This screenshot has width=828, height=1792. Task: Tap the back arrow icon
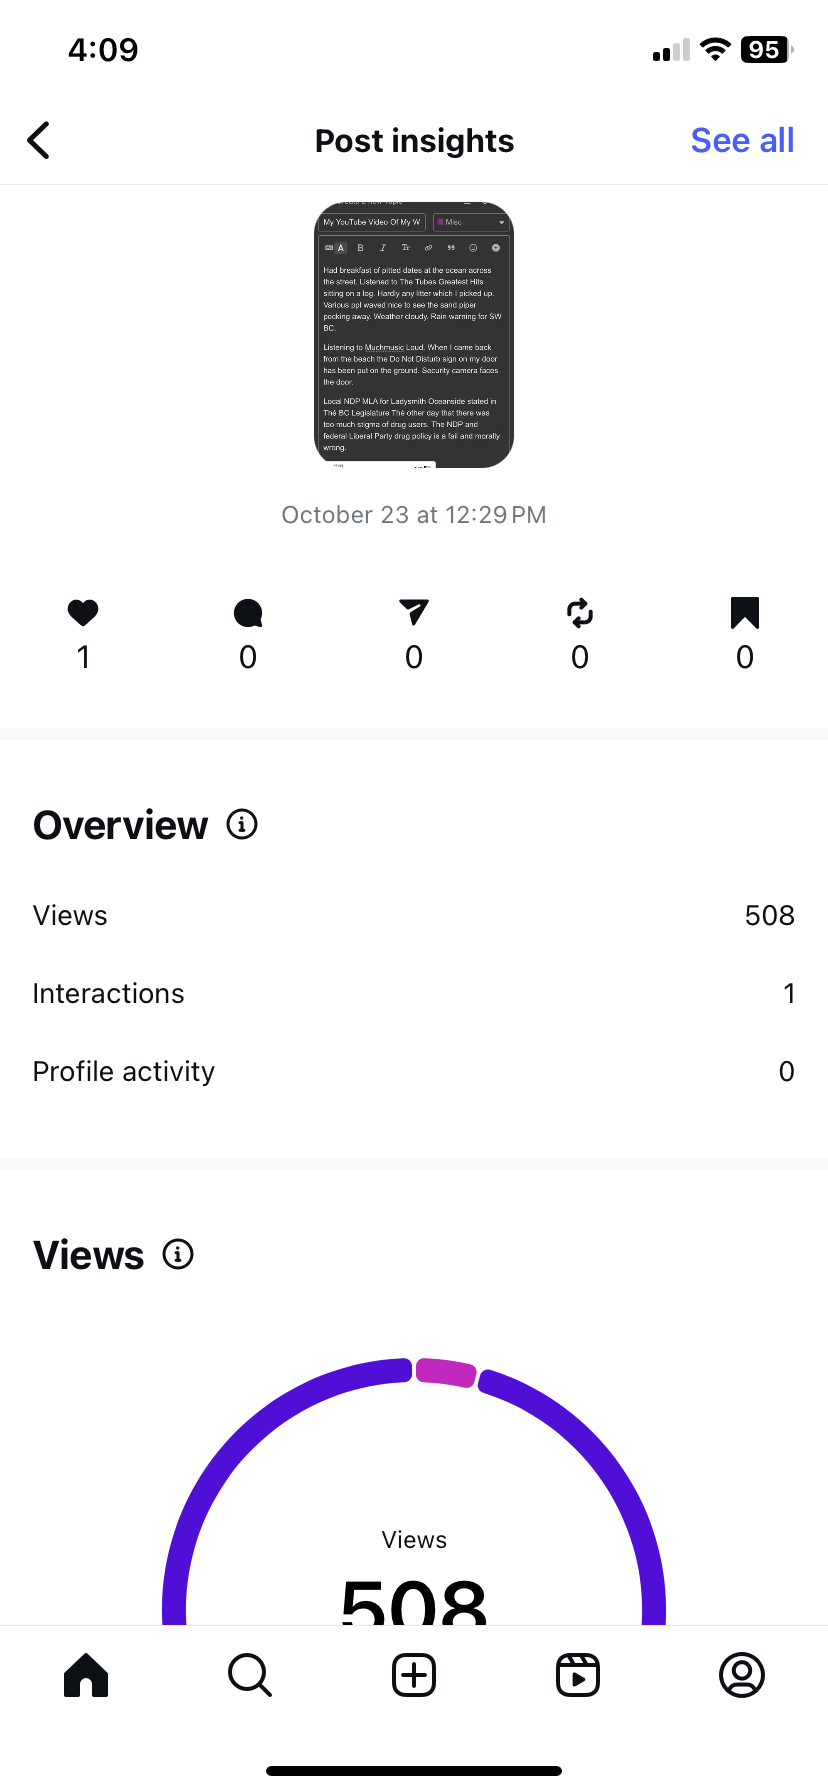(x=39, y=141)
